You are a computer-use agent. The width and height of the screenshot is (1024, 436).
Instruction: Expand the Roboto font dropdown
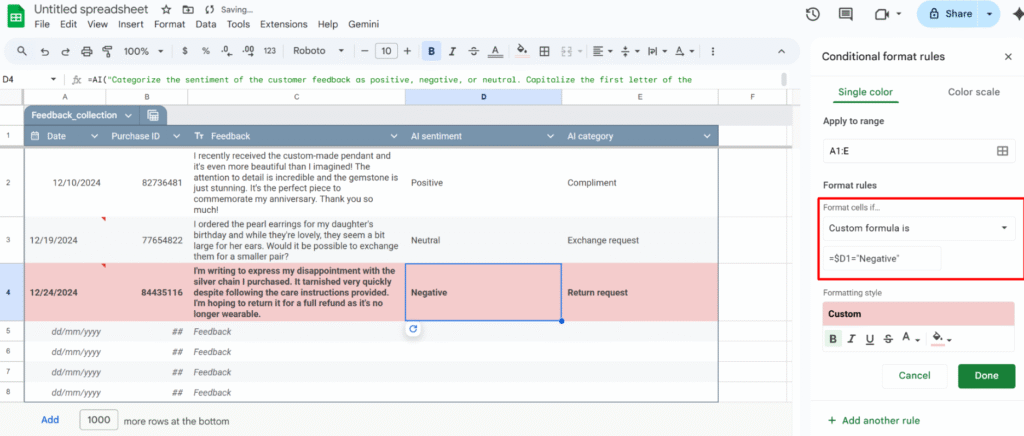[318, 51]
